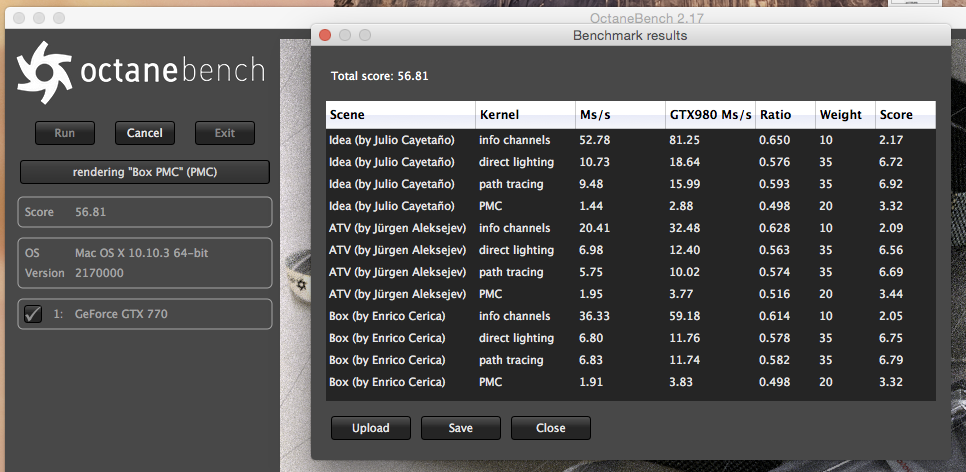Image resolution: width=966 pixels, height=472 pixels.
Task: Click the score value 2.09
Action: [x=891, y=228]
